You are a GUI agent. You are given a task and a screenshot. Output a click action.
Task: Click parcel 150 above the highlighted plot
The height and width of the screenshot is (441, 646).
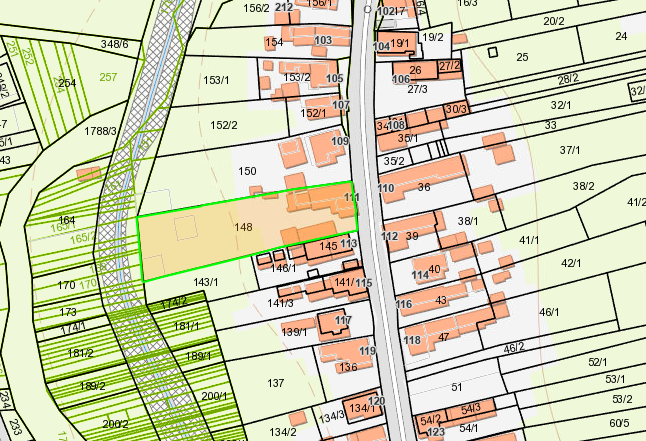247,172
